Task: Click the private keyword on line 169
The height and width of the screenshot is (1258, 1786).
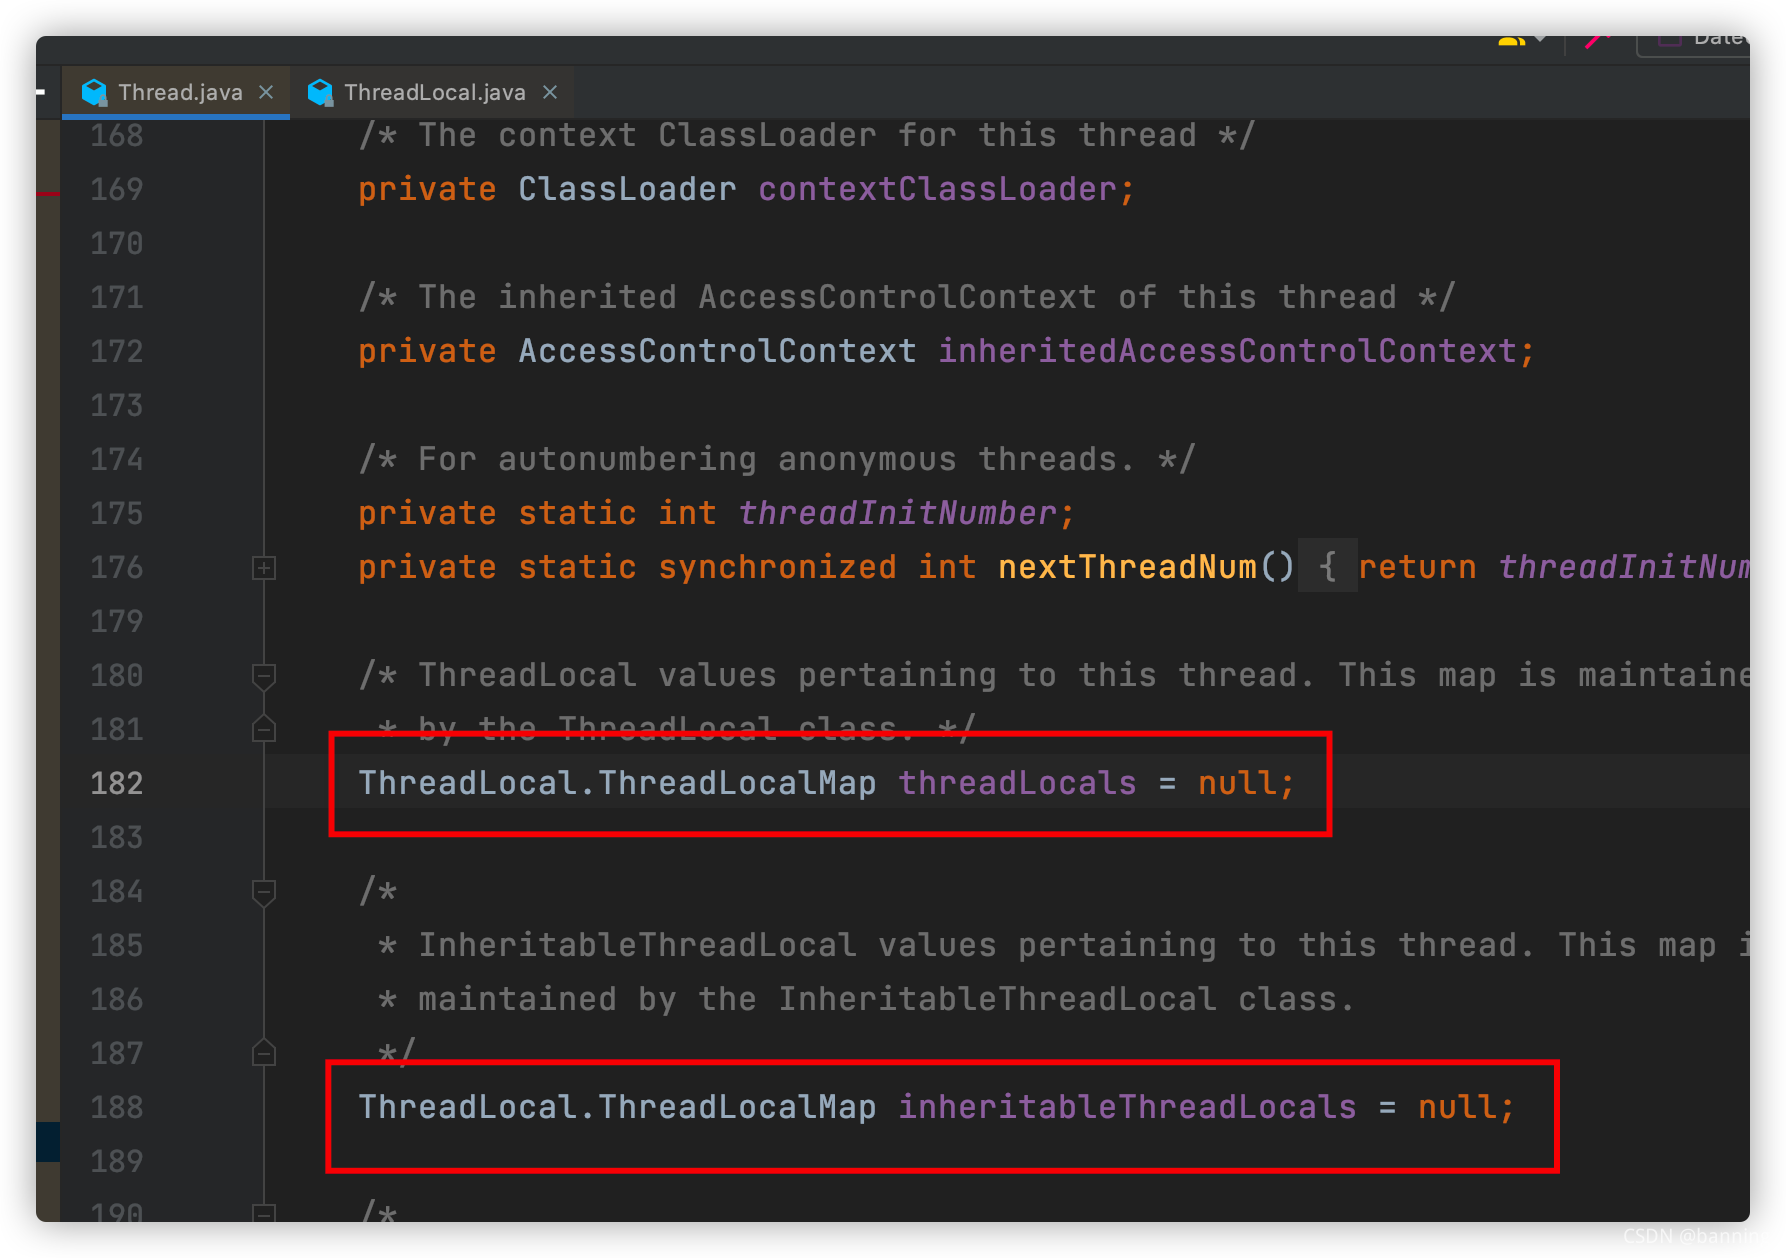Action: click(427, 189)
